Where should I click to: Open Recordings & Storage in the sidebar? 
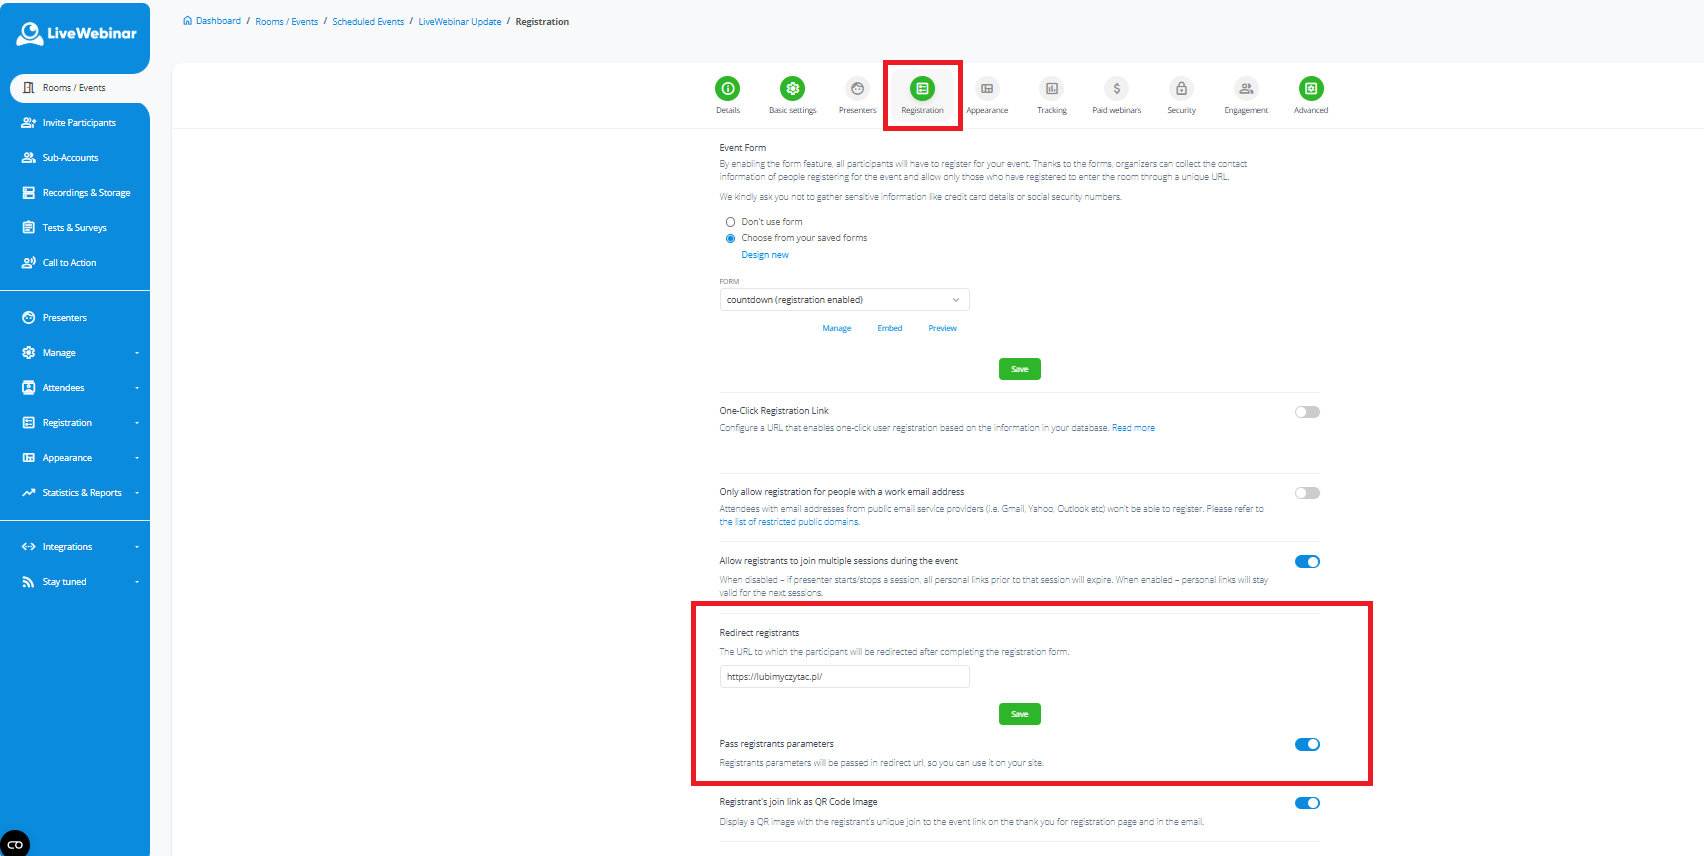click(85, 193)
